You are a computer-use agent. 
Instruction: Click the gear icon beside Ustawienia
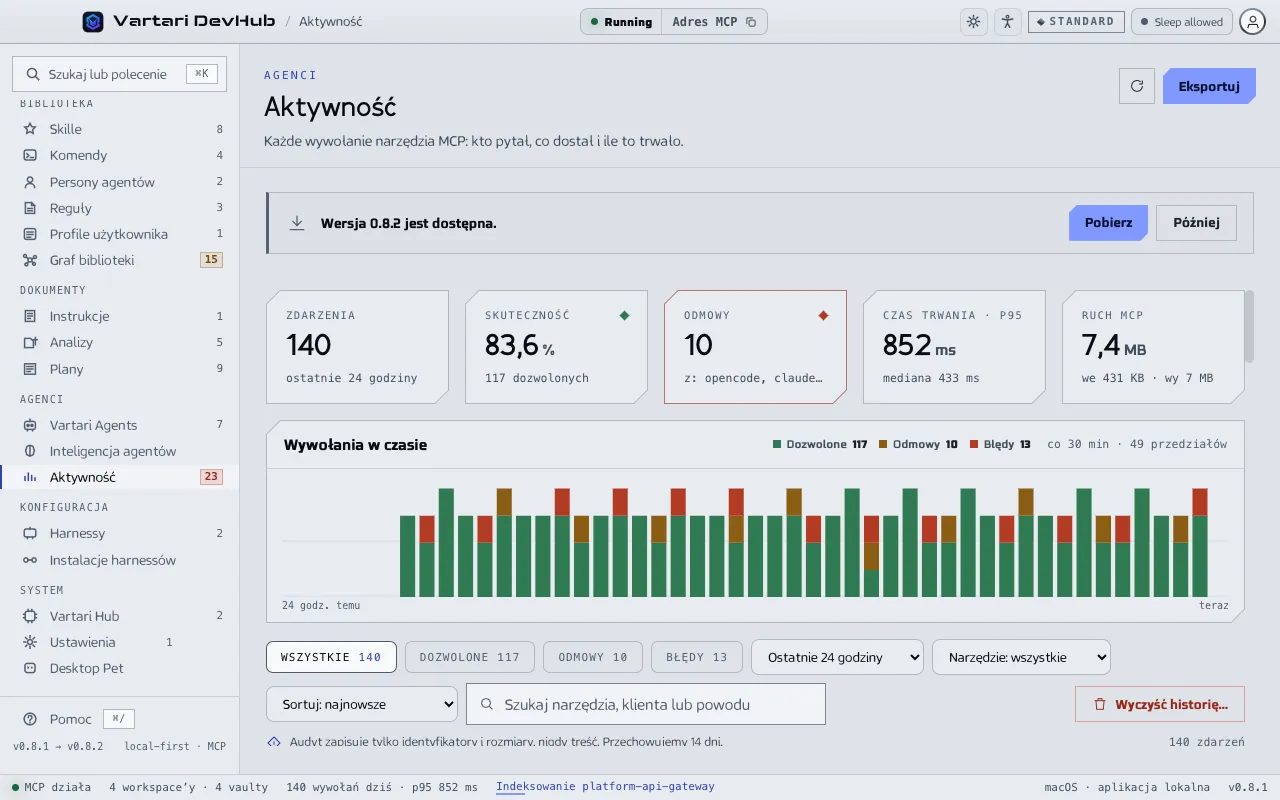point(30,642)
